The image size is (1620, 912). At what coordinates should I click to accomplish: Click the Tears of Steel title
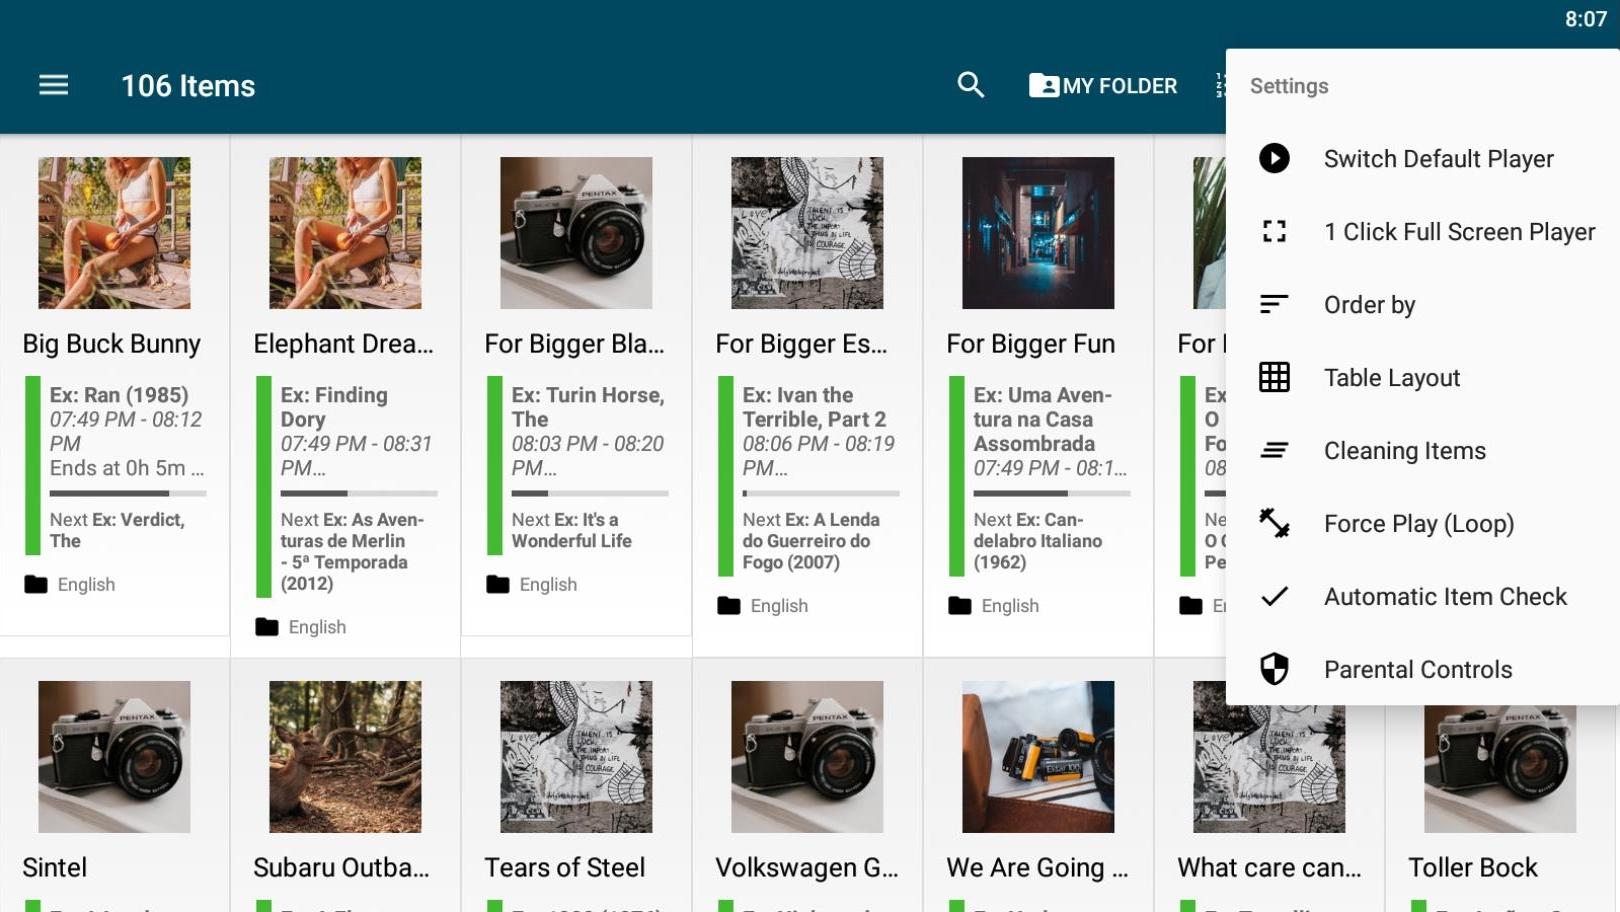[565, 867]
